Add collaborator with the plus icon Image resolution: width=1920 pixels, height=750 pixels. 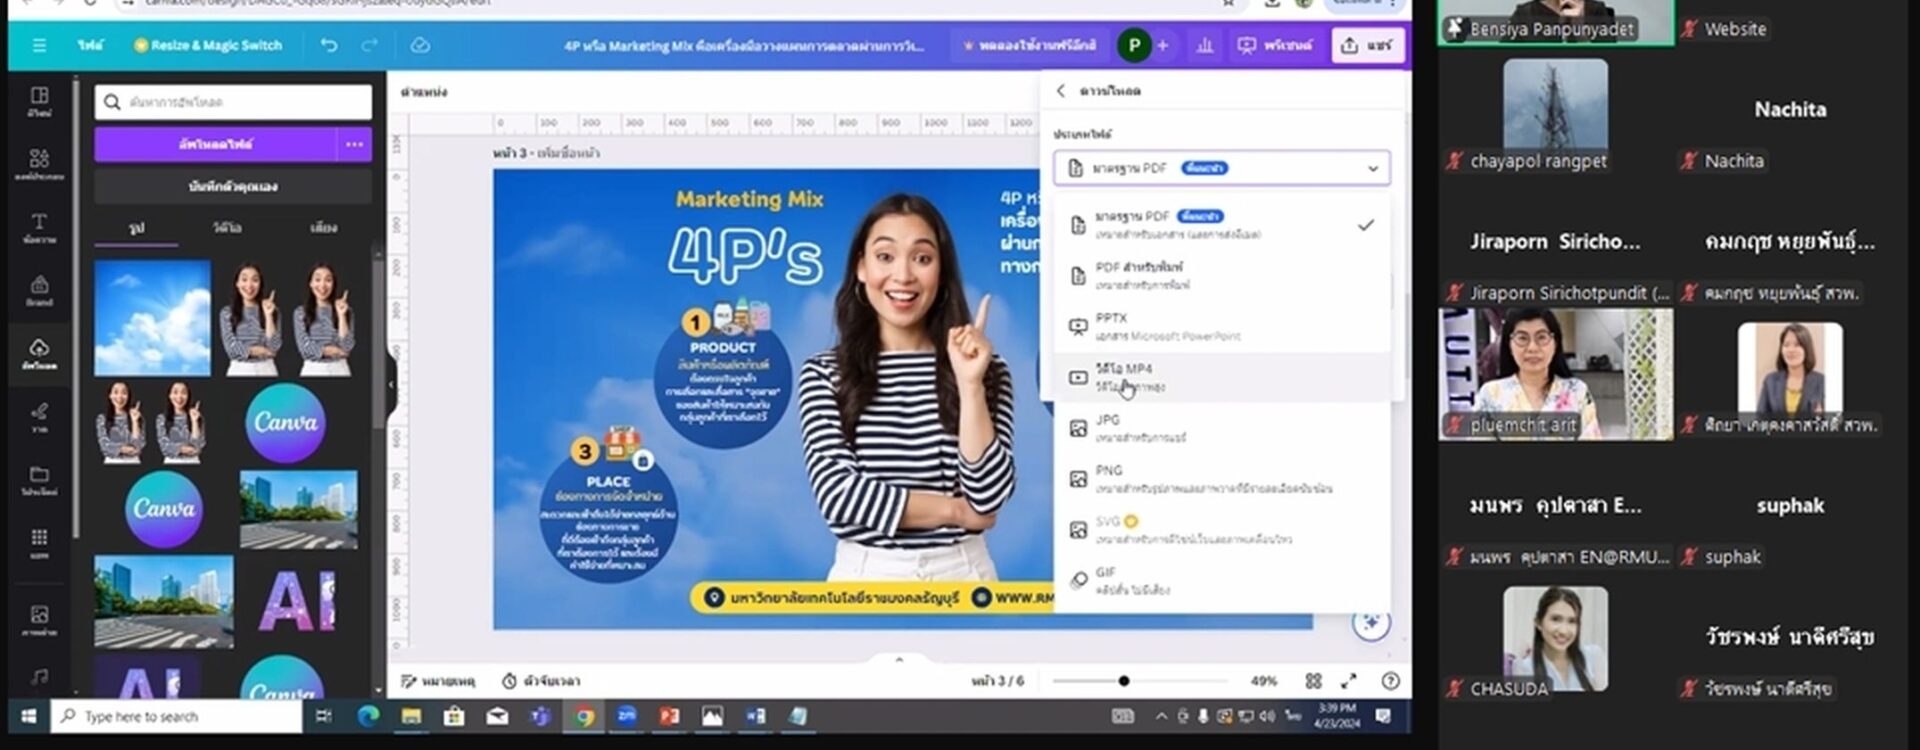pyautogui.click(x=1163, y=45)
